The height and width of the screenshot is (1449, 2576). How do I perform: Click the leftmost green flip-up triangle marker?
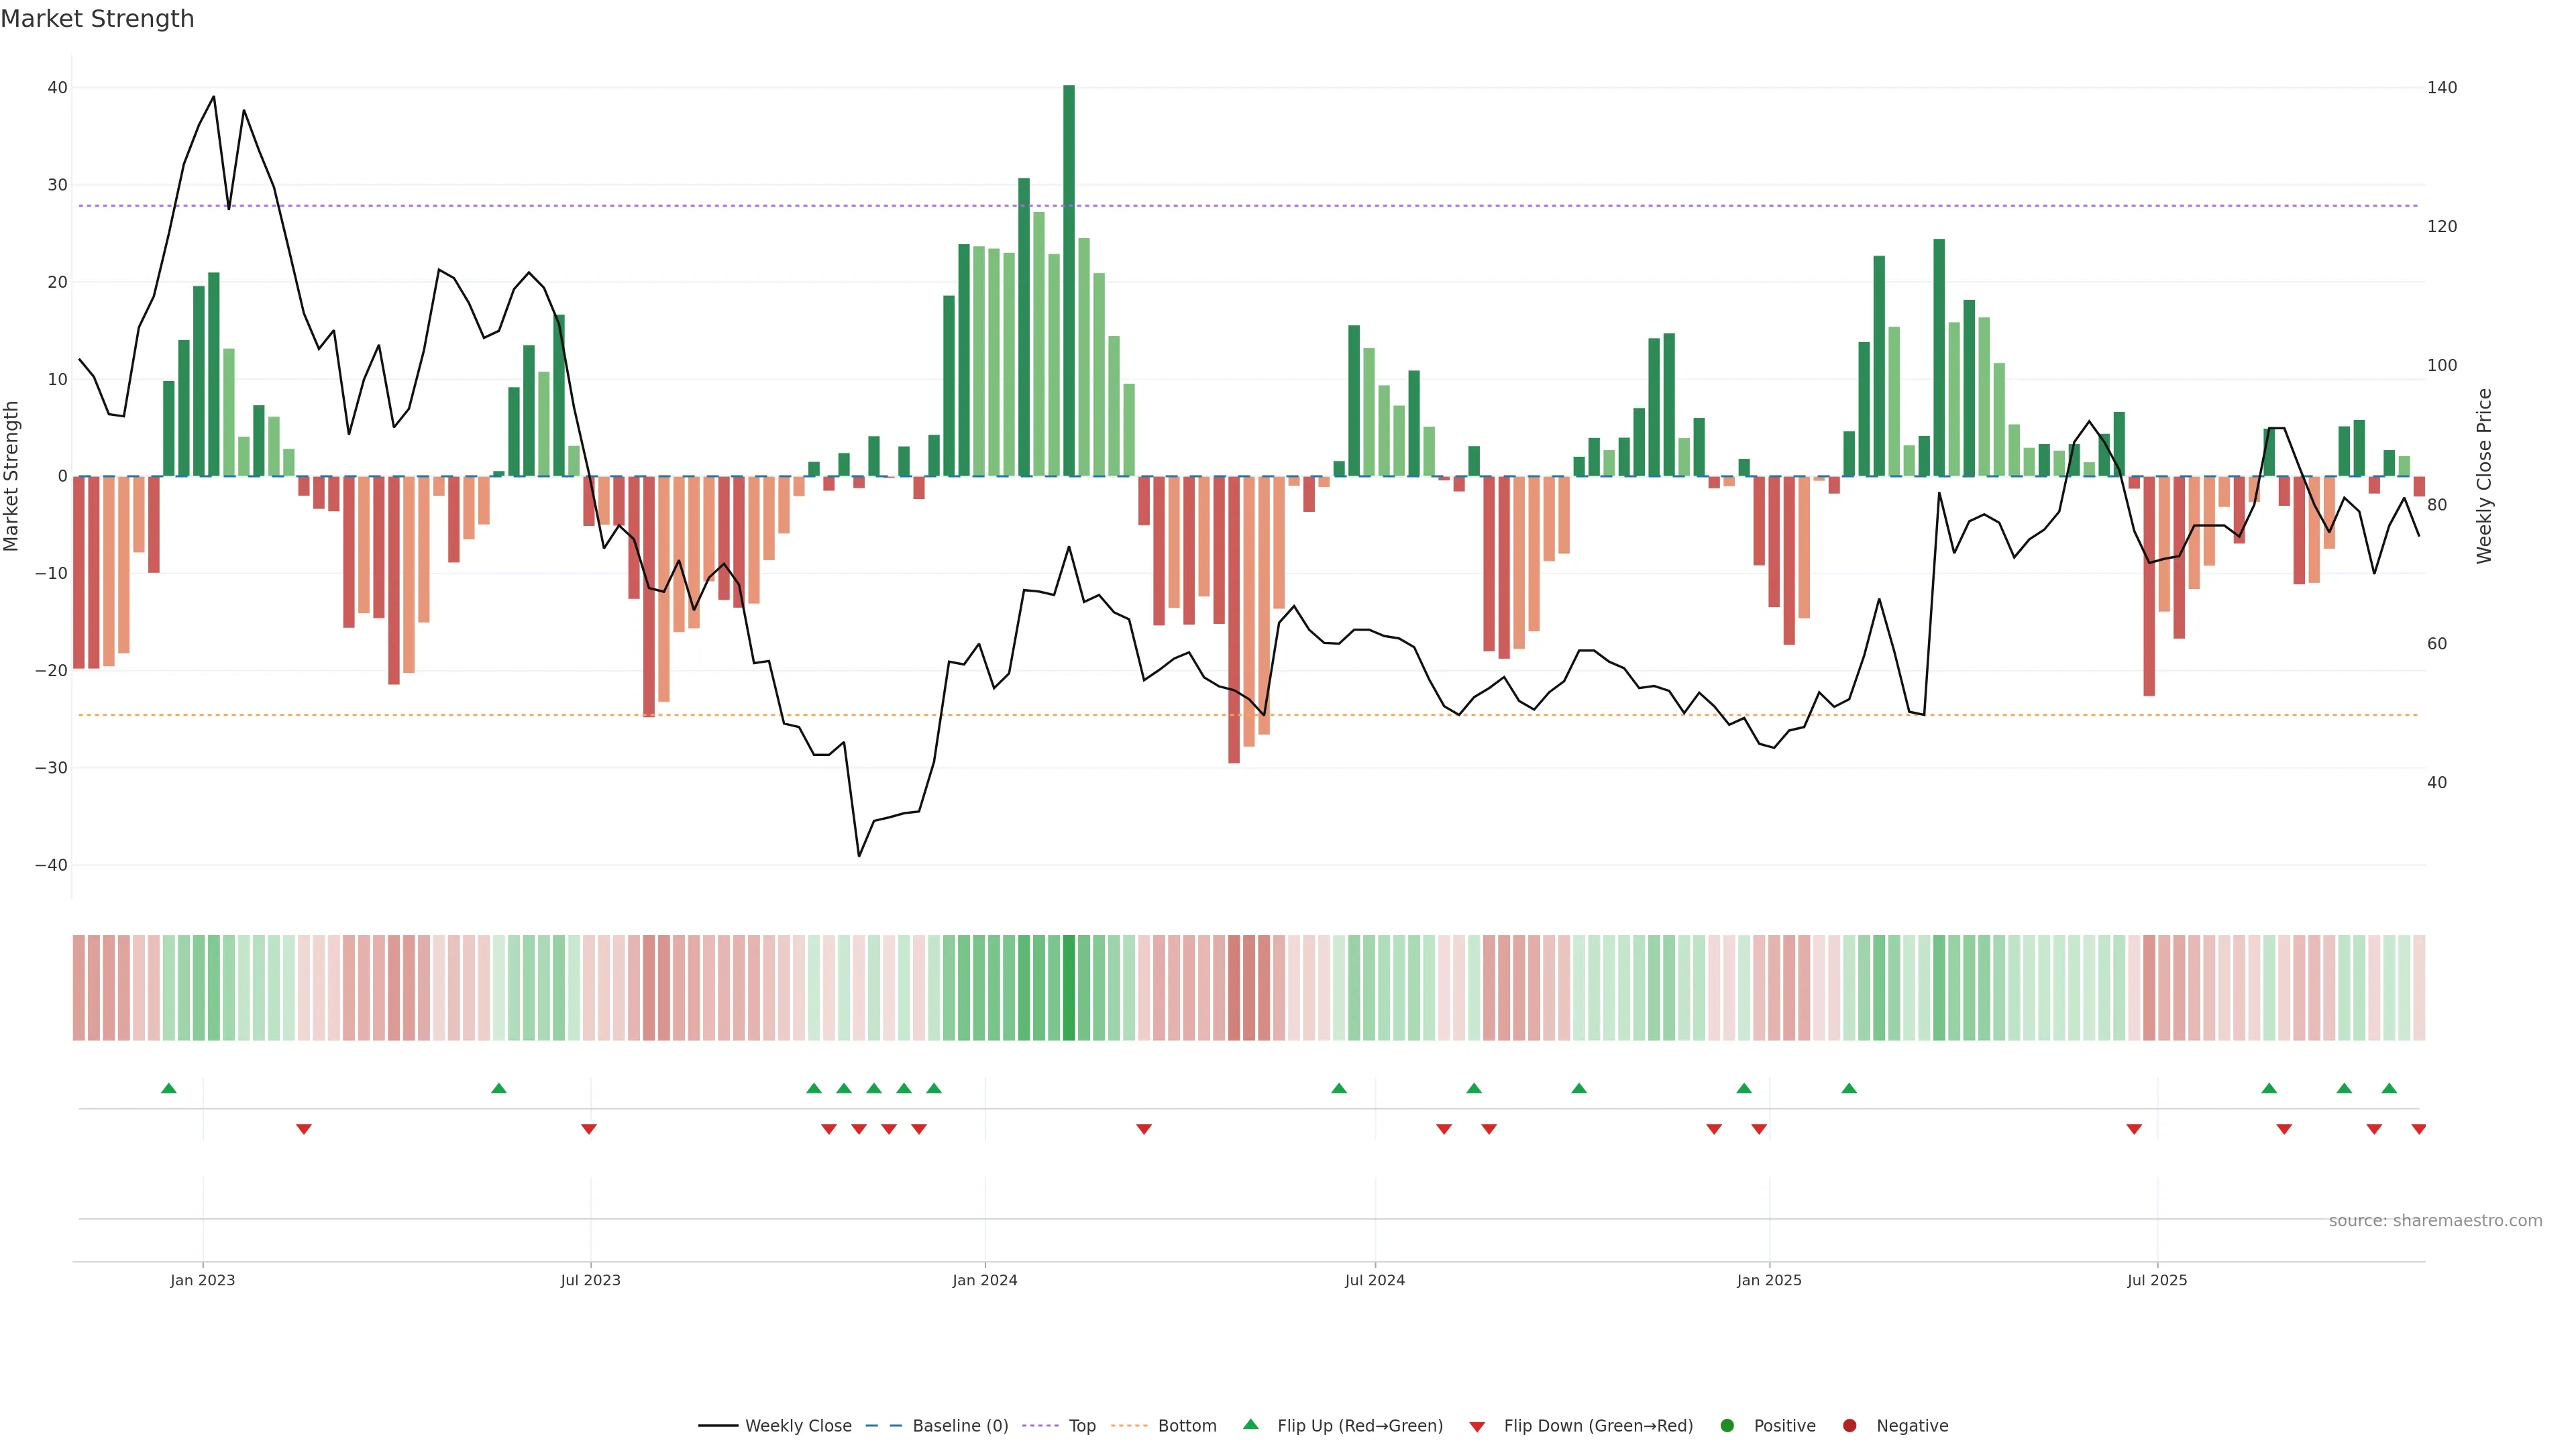169,1088
